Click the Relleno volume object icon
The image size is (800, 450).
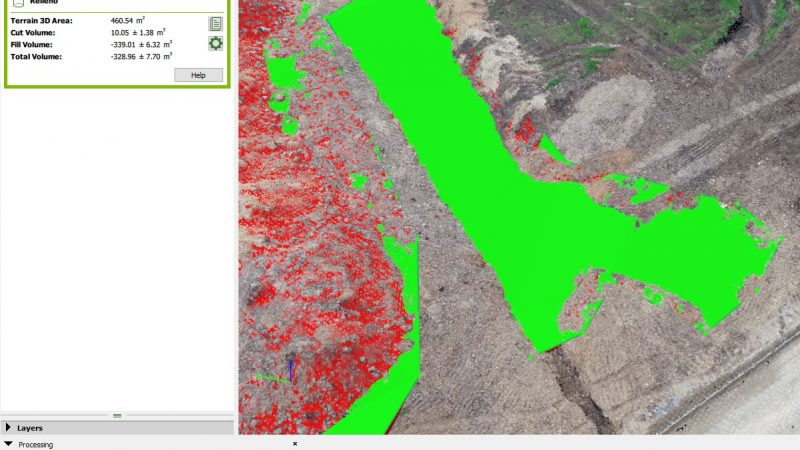click(x=17, y=3)
